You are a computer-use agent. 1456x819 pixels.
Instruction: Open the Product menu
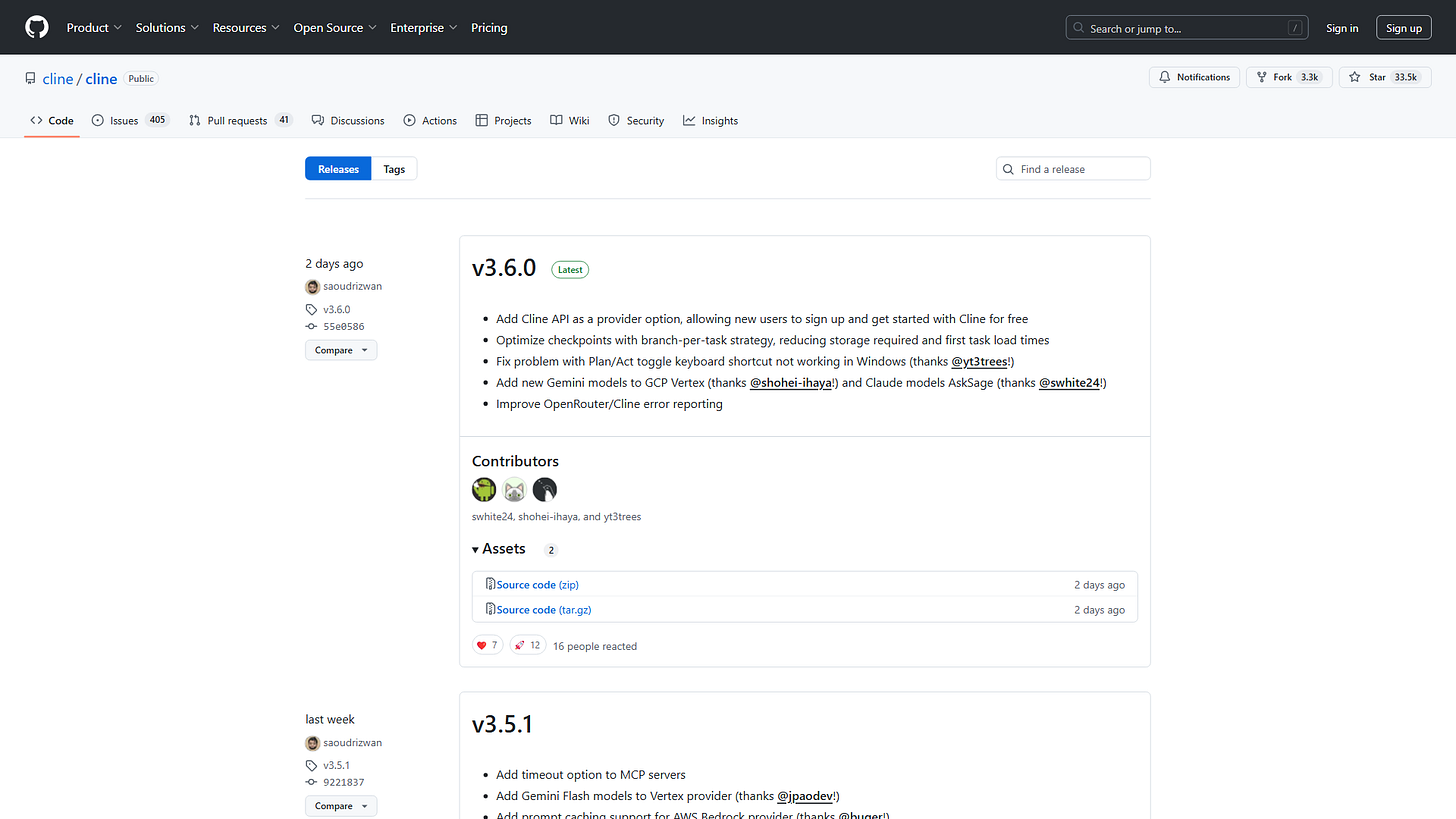click(94, 28)
